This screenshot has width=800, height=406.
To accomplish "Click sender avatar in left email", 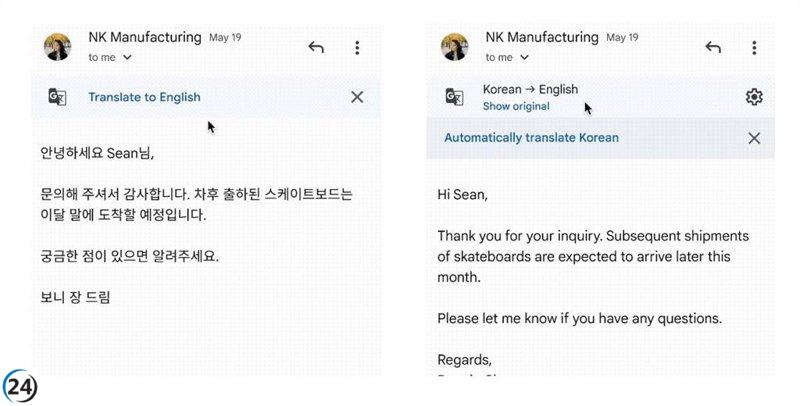I will (58, 47).
